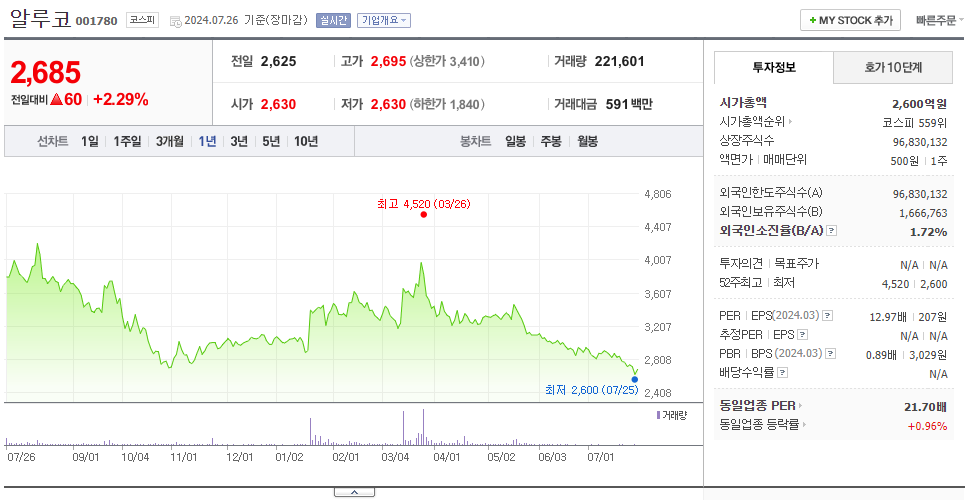Screen dimensions: 968x500
Task: Click the +2.29% change value
Action: tap(121, 99)
